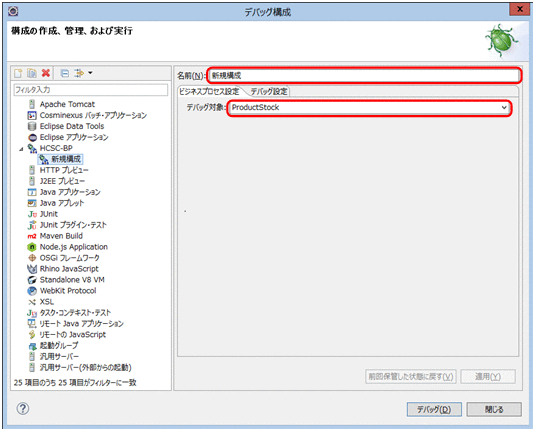Click OSGi フレームワーク icon
The height and width of the screenshot is (433, 537).
(32, 258)
